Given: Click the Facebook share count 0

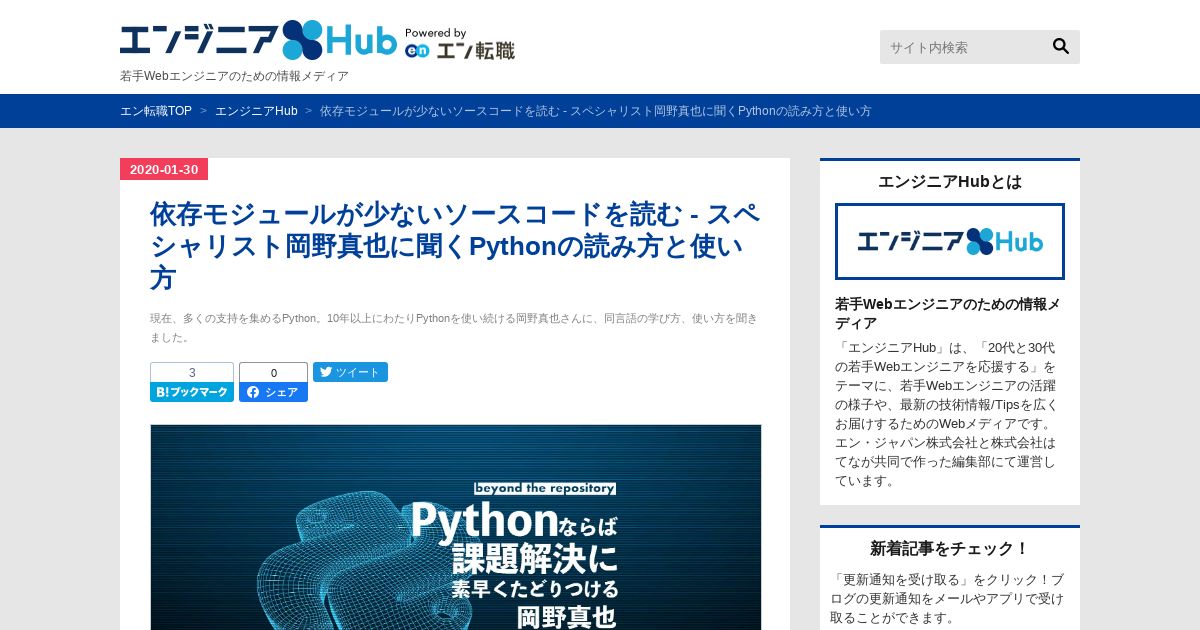Looking at the screenshot, I should point(273,372).
